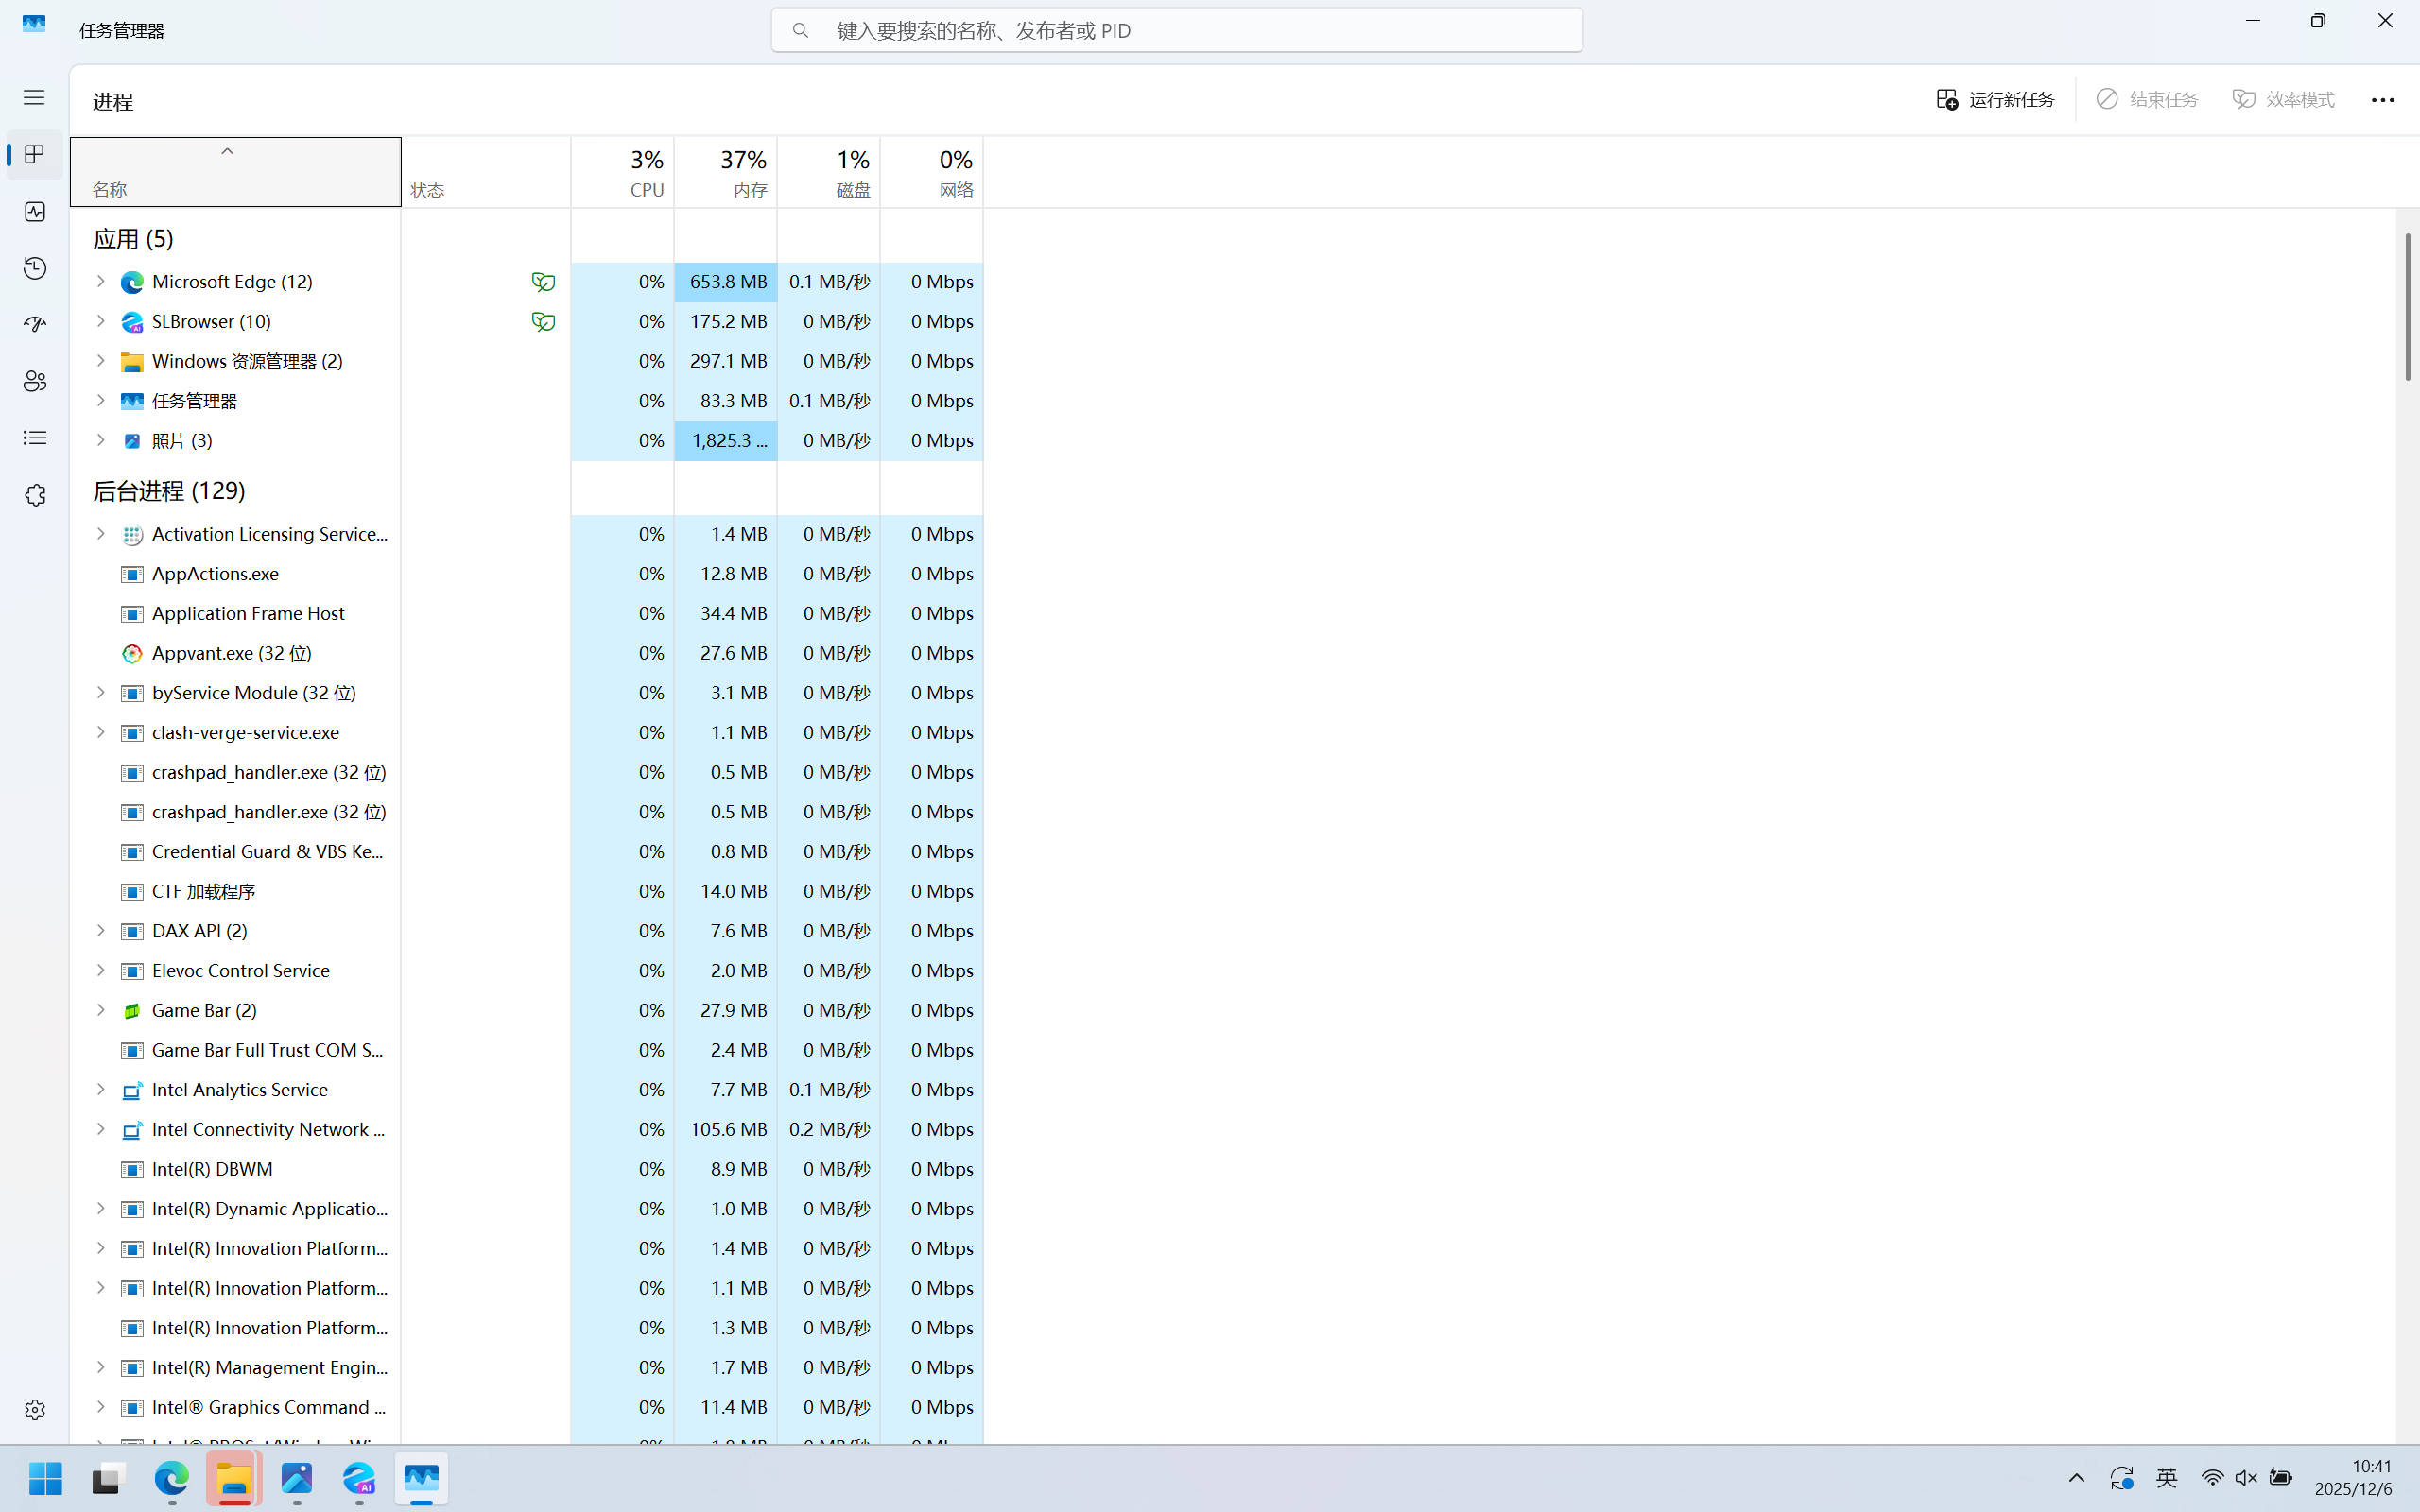Image resolution: width=2420 pixels, height=1512 pixels.
Task: Select the Application Frame Host process
Action: coord(248,613)
